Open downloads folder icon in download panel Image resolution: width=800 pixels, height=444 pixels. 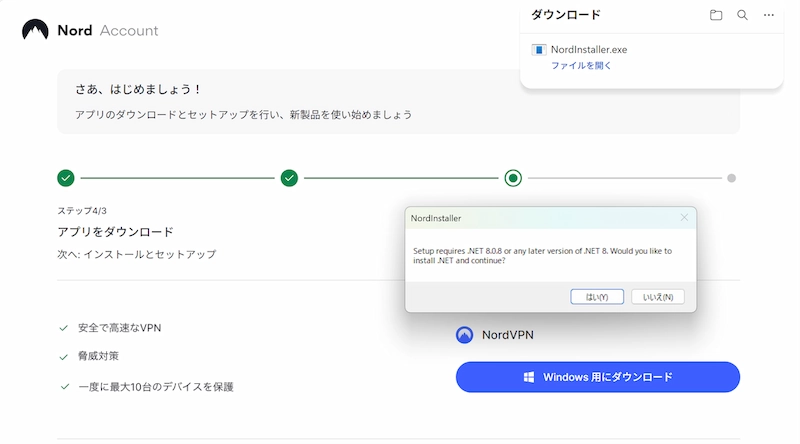(x=716, y=15)
